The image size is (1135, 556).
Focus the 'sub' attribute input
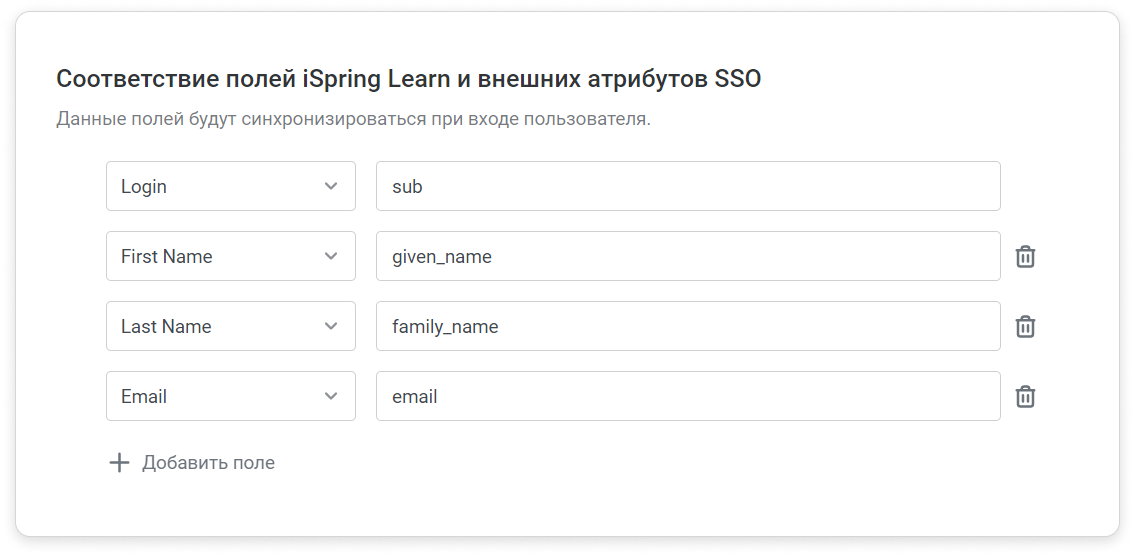(x=688, y=186)
